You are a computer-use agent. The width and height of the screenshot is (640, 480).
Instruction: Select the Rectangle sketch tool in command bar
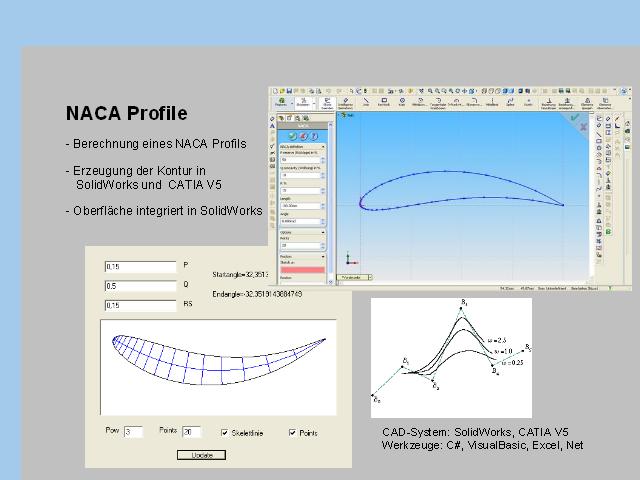coord(384,102)
